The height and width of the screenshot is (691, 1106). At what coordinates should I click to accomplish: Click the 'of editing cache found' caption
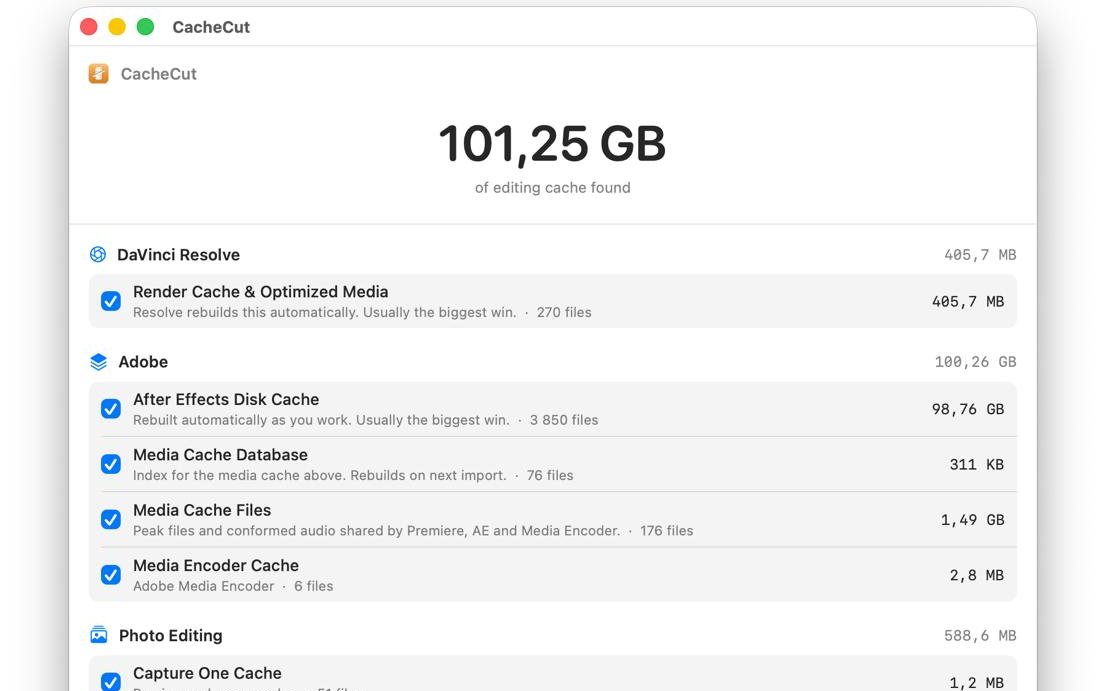[x=552, y=188]
